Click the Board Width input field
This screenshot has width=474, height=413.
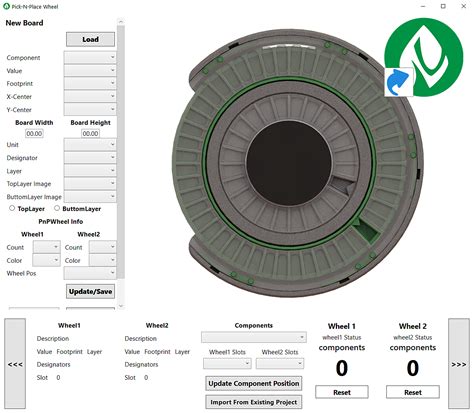(x=34, y=133)
